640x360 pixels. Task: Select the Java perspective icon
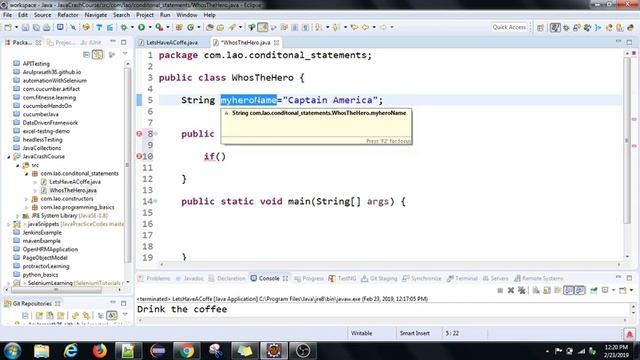(x=555, y=27)
